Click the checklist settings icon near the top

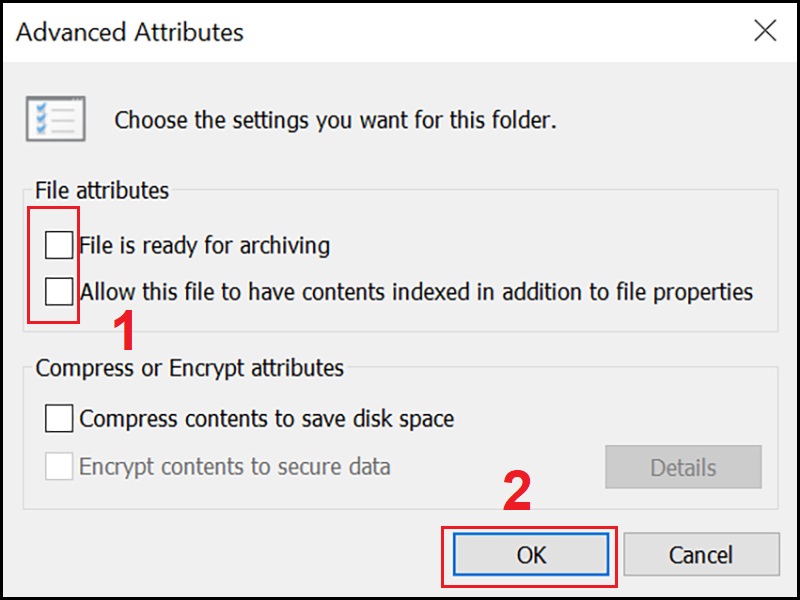click(56, 119)
